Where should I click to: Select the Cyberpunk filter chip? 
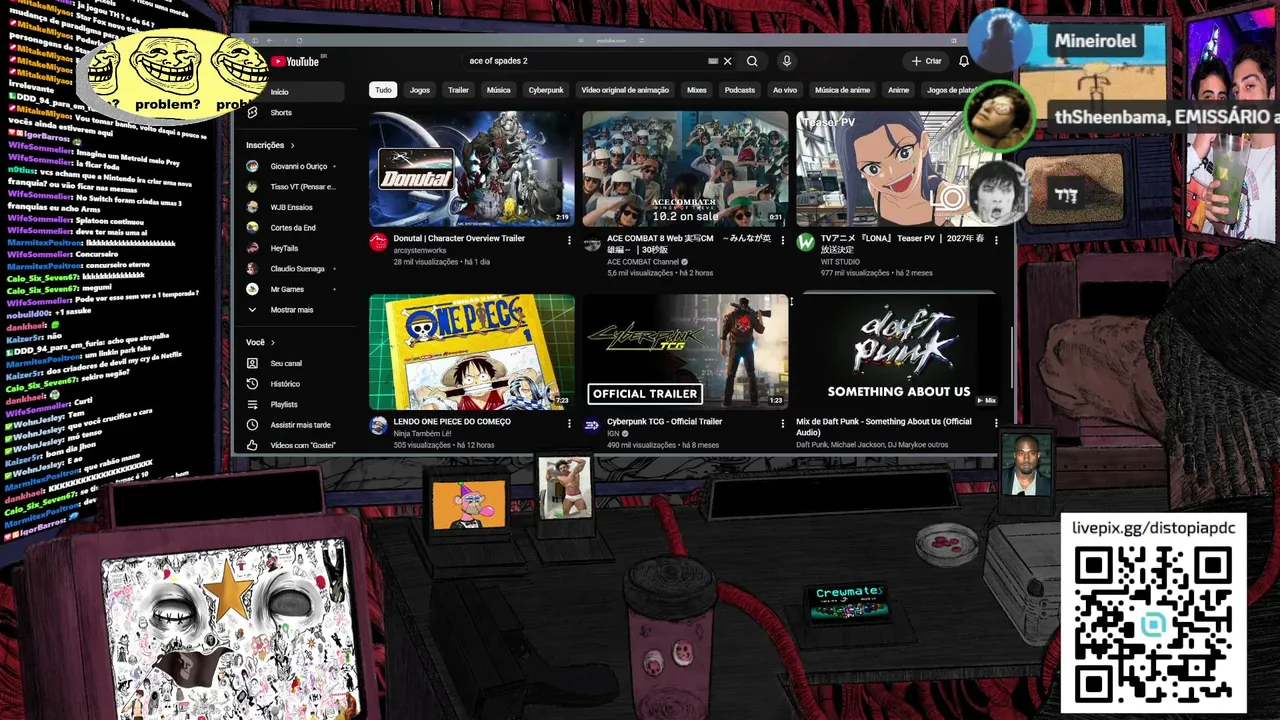[x=546, y=90]
